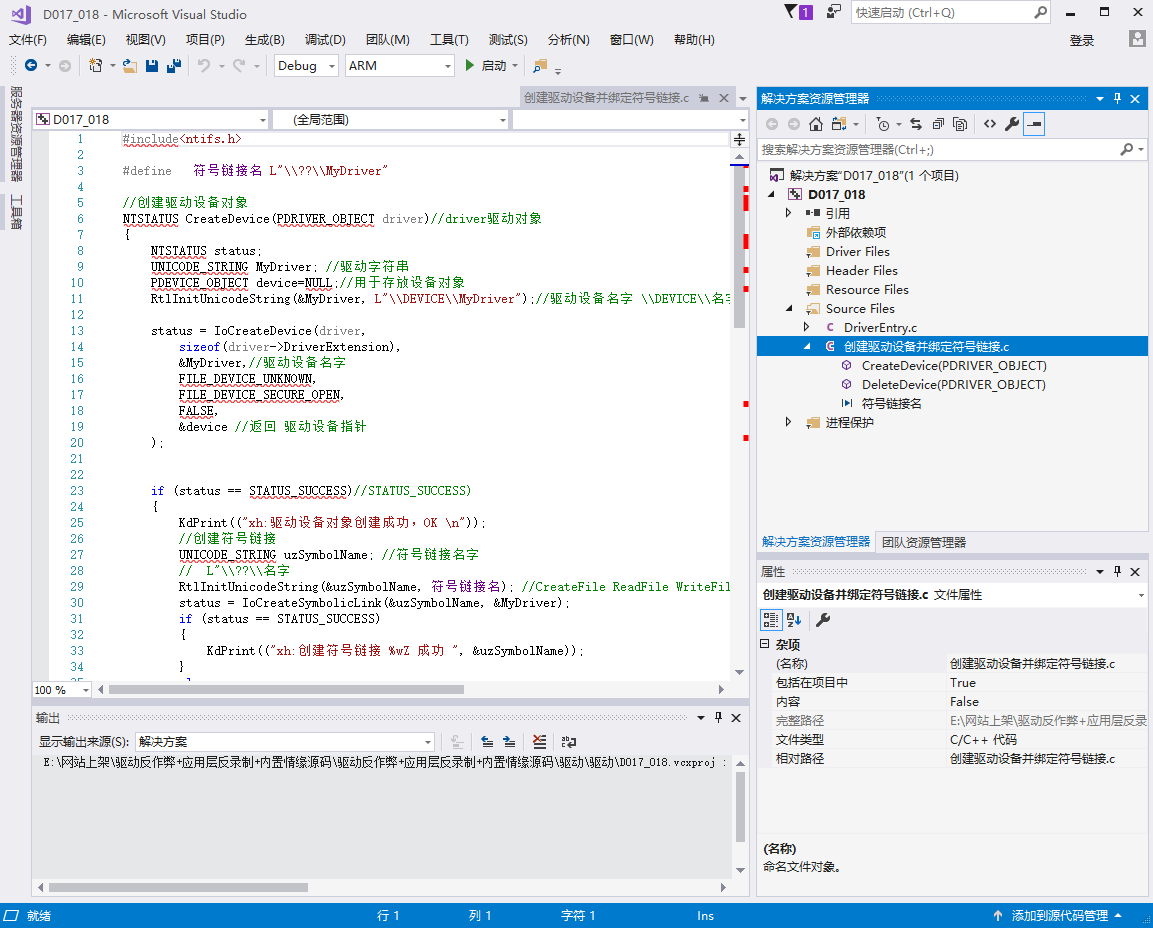Image resolution: width=1153 pixels, height=928 pixels.
Task: Click the 启动 start debugging button
Action: (492, 66)
